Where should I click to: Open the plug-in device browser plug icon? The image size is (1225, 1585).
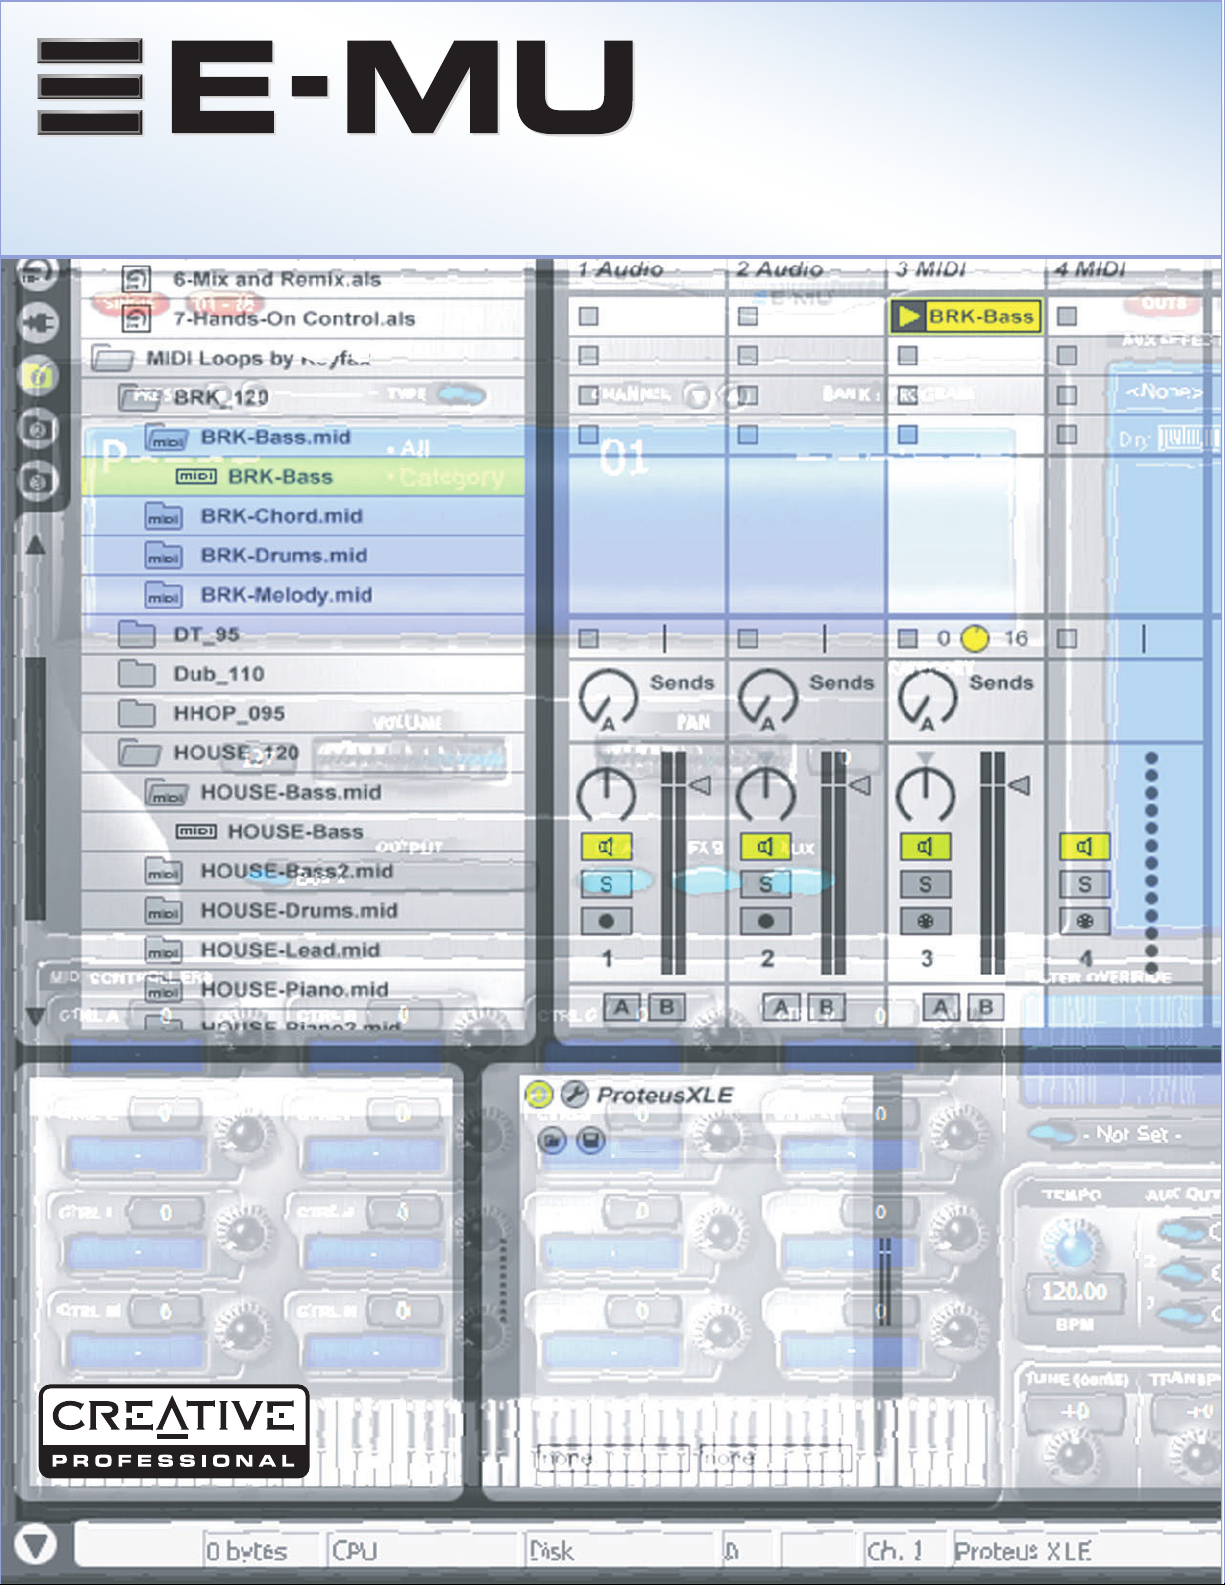coord(39,322)
